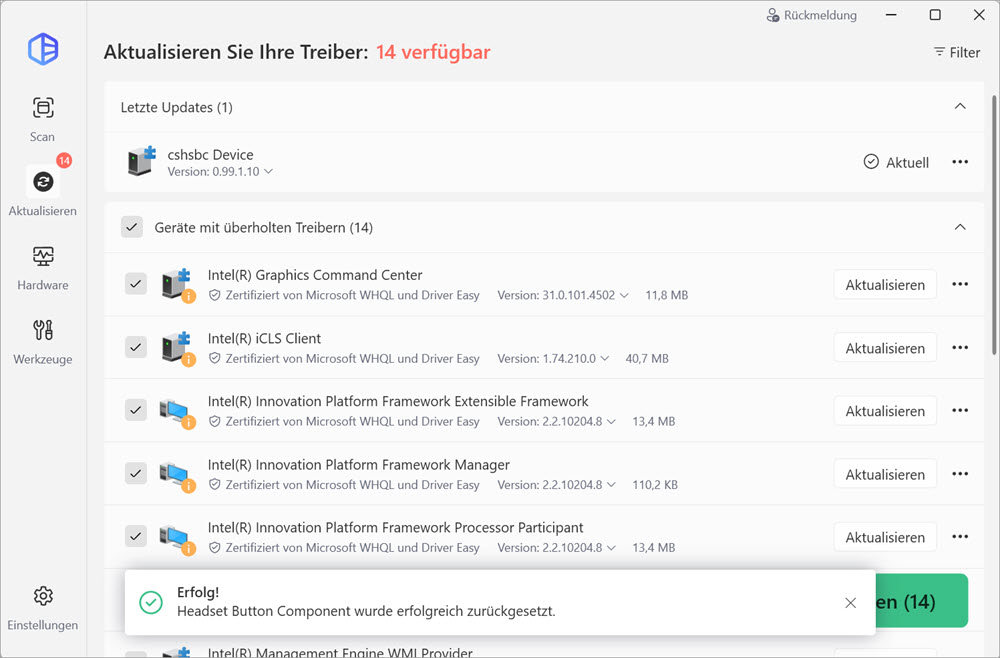This screenshot has height=658, width=1000.
Task: Uncheck Innovation Platform Framework Processor Participant checkbox
Action: click(x=136, y=536)
